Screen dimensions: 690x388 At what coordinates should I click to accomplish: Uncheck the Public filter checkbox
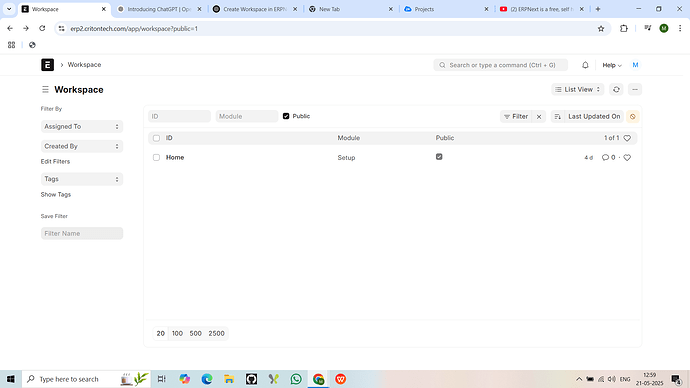pyautogui.click(x=286, y=116)
